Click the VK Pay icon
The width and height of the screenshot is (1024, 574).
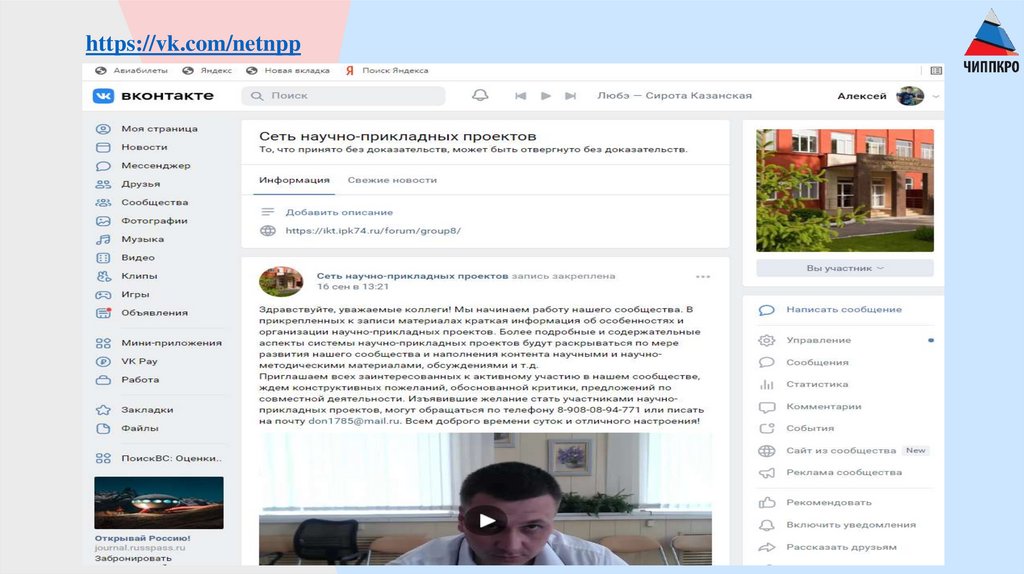click(x=103, y=361)
